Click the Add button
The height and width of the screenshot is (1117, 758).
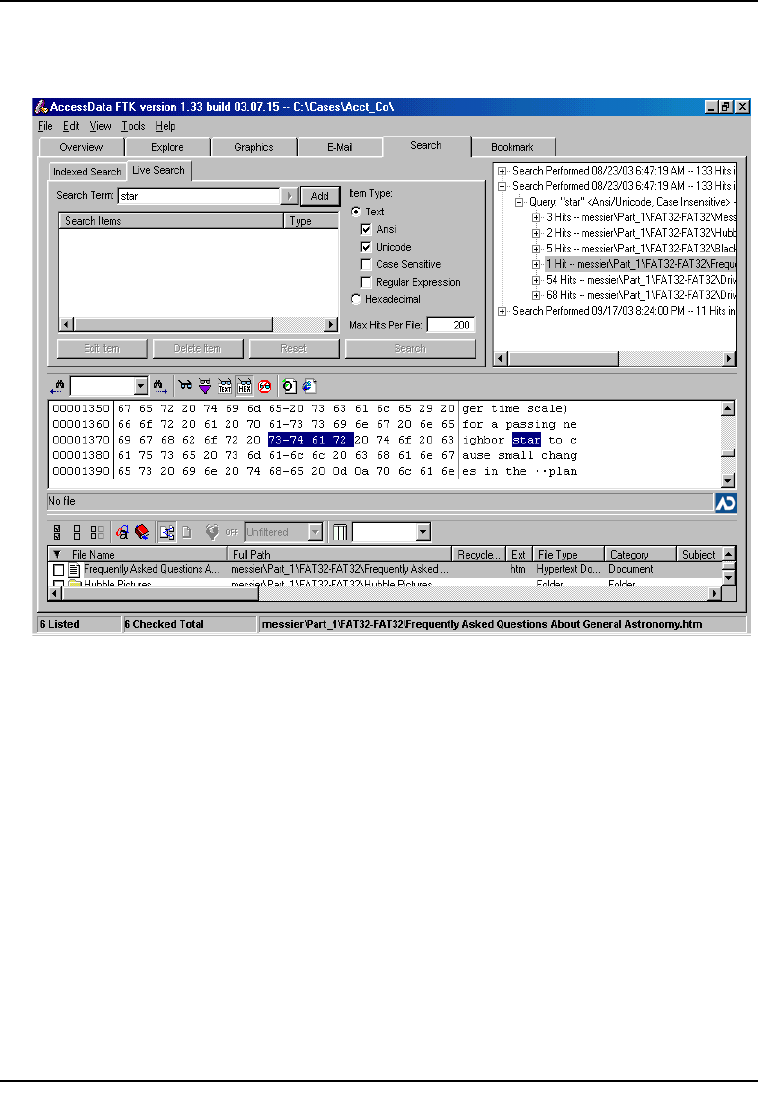320,196
